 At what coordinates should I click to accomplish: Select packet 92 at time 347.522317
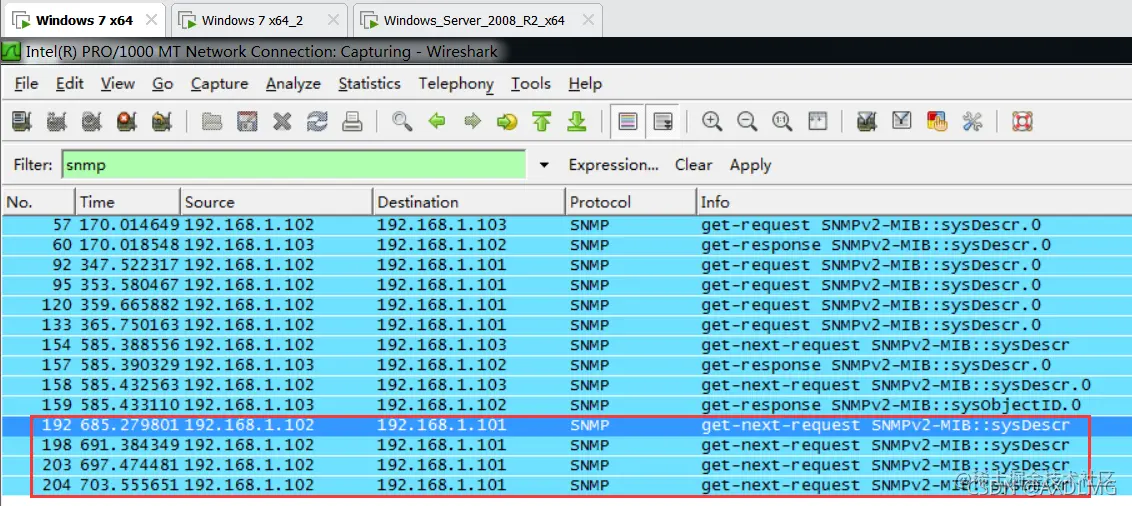tap(566, 265)
